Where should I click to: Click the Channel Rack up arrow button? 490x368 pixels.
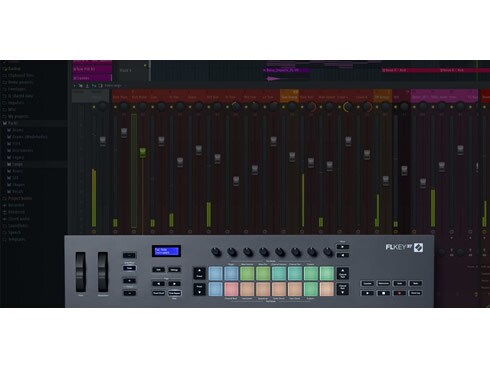click(x=342, y=273)
